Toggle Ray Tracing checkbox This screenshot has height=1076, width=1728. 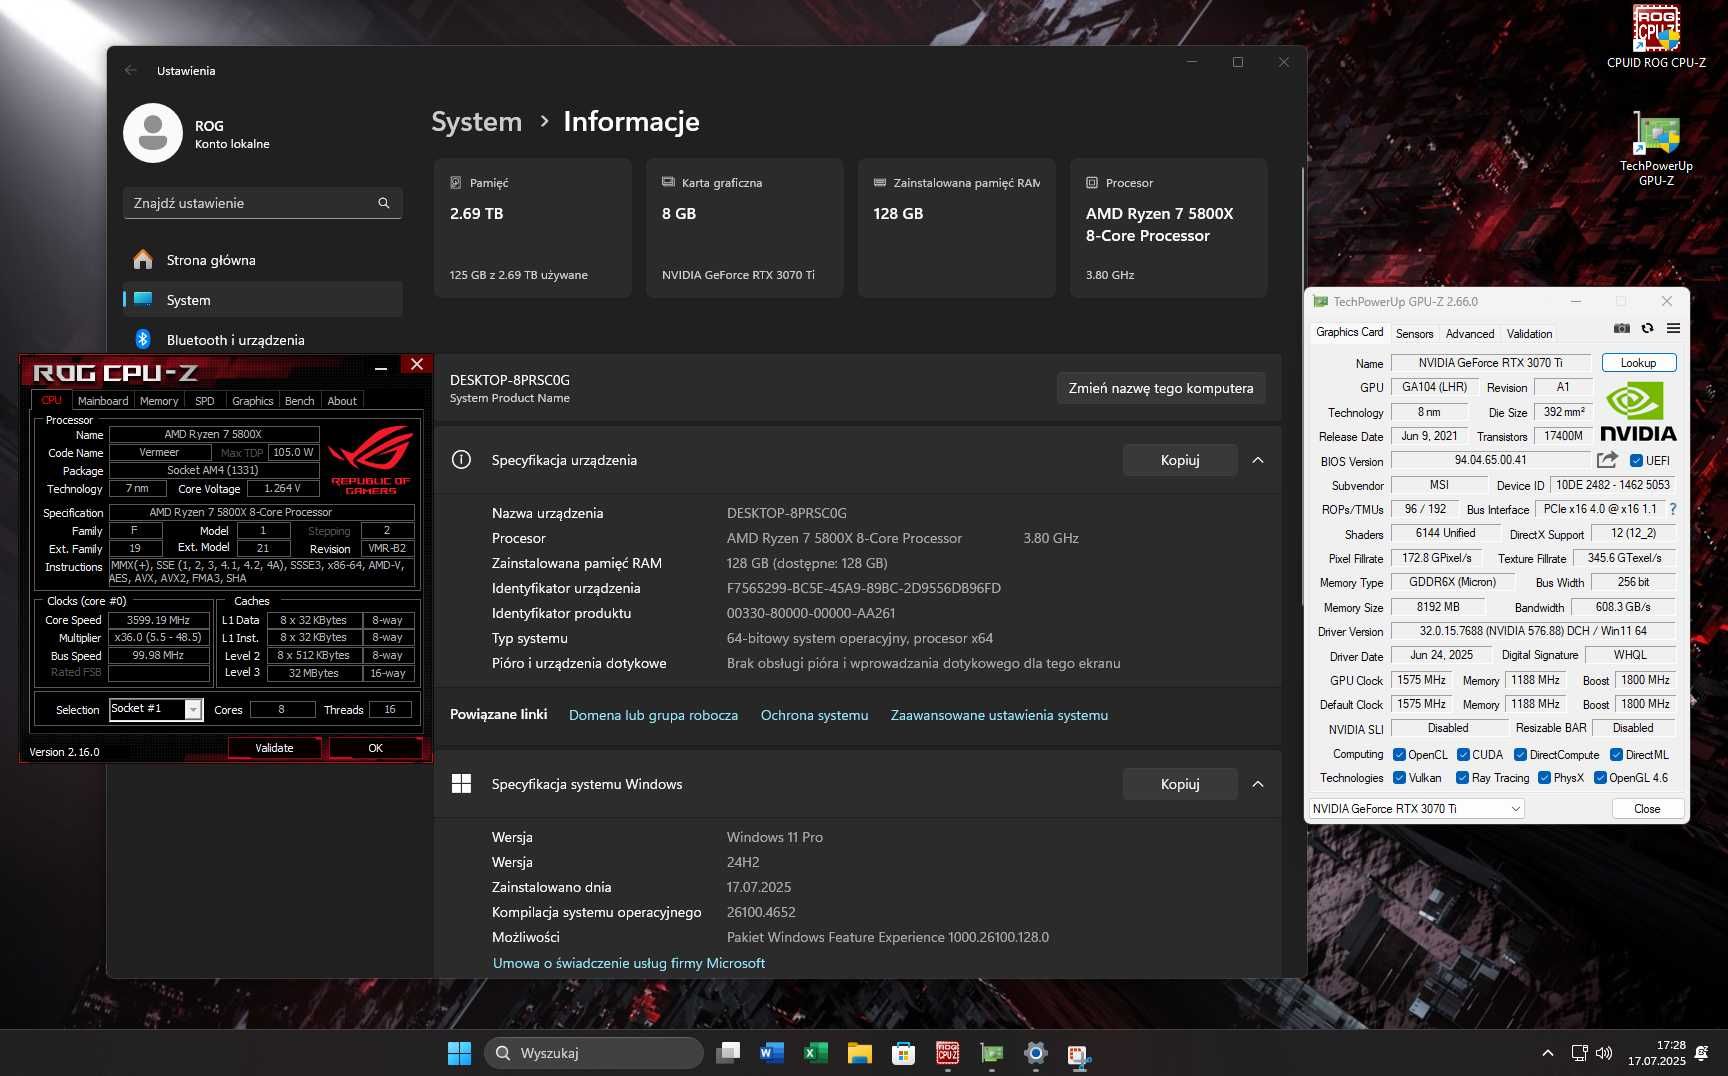coord(1462,778)
